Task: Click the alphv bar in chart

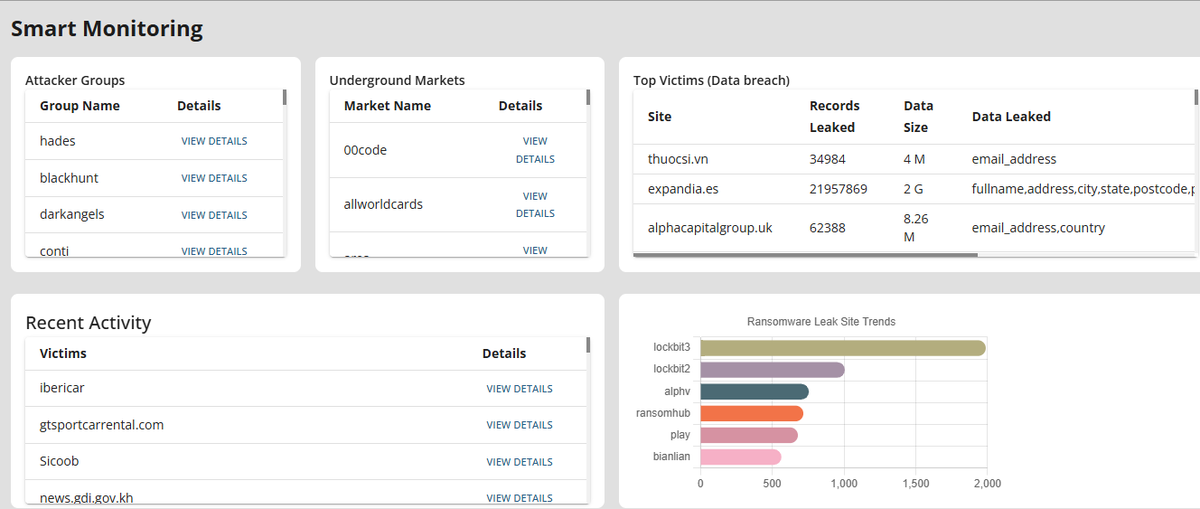Action: [754, 391]
